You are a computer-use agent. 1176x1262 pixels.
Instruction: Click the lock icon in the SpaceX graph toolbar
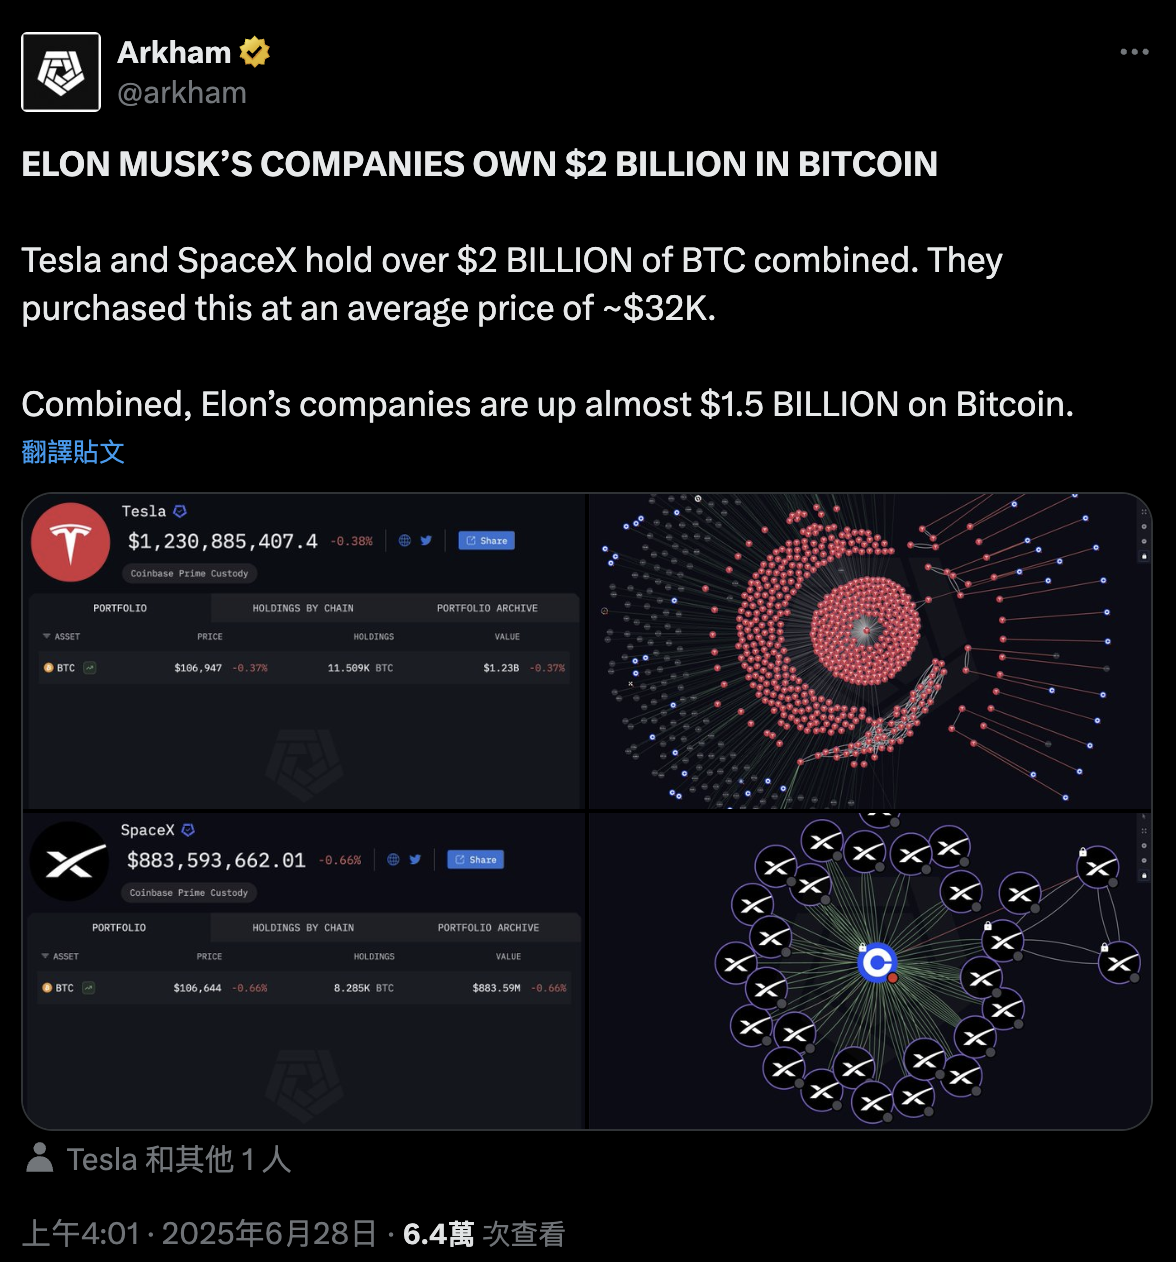pyautogui.click(x=1144, y=875)
